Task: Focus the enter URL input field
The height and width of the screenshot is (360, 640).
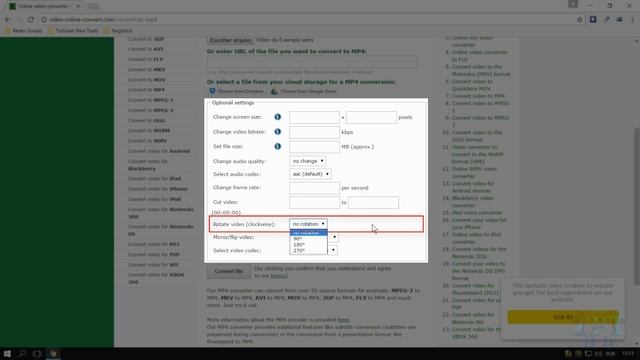Action: click(x=312, y=62)
